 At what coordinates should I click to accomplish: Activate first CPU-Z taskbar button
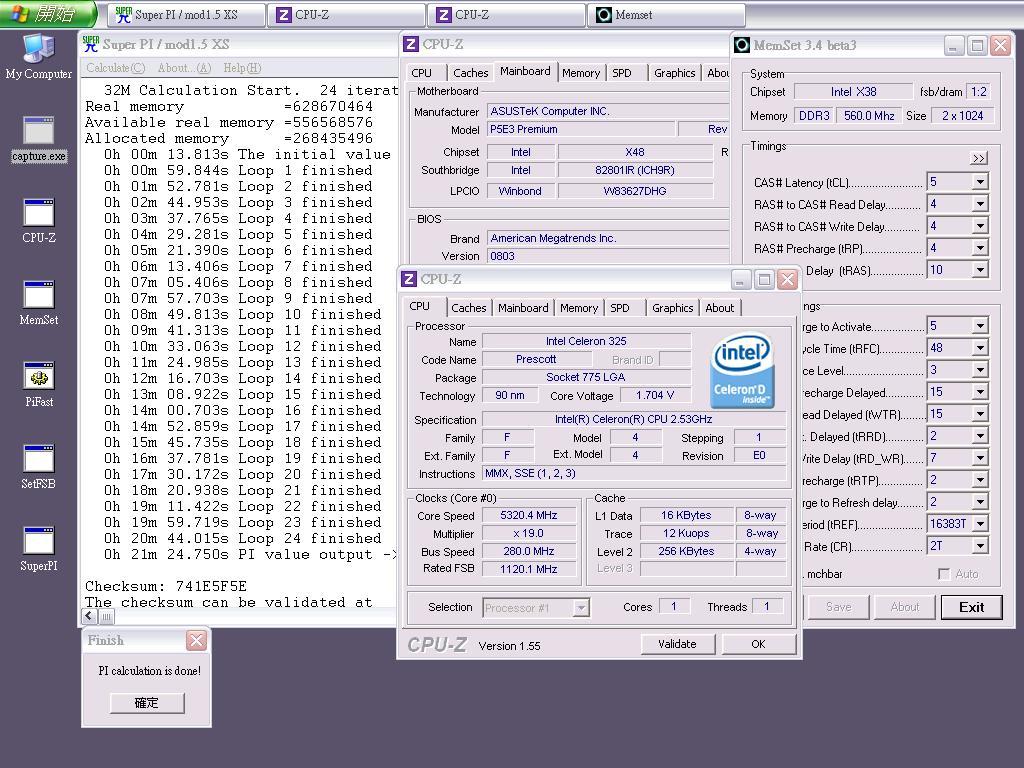pyautogui.click(x=346, y=14)
